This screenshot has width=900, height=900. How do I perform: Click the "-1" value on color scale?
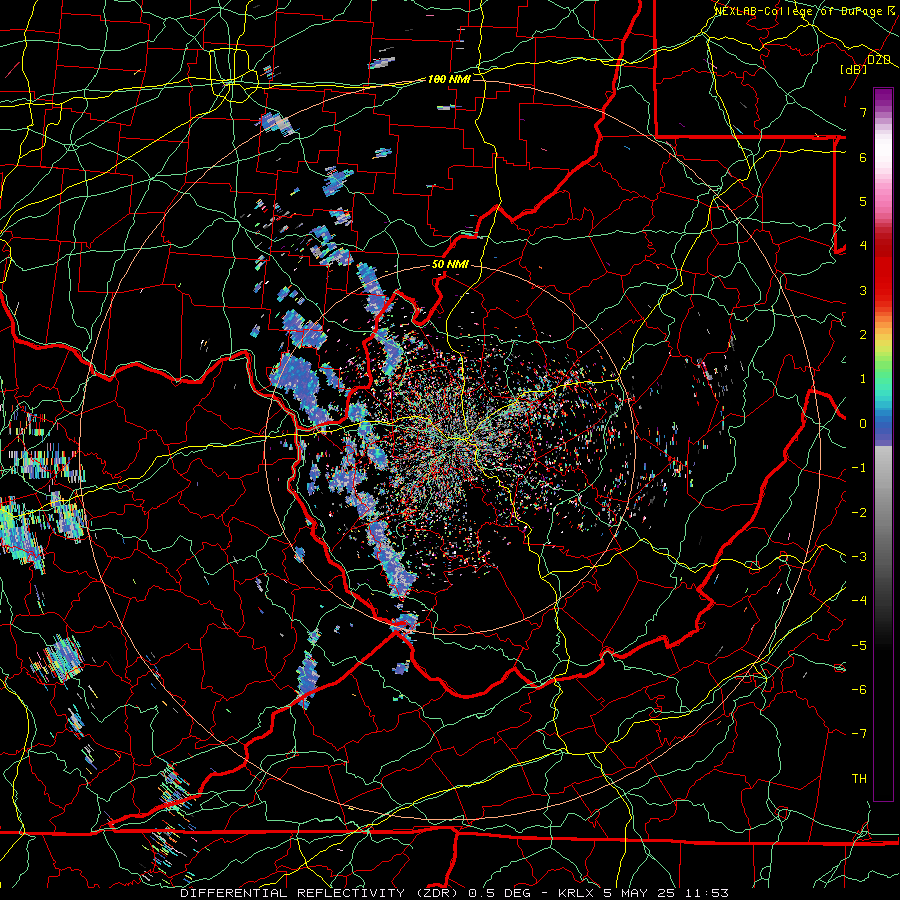pyautogui.click(x=859, y=468)
